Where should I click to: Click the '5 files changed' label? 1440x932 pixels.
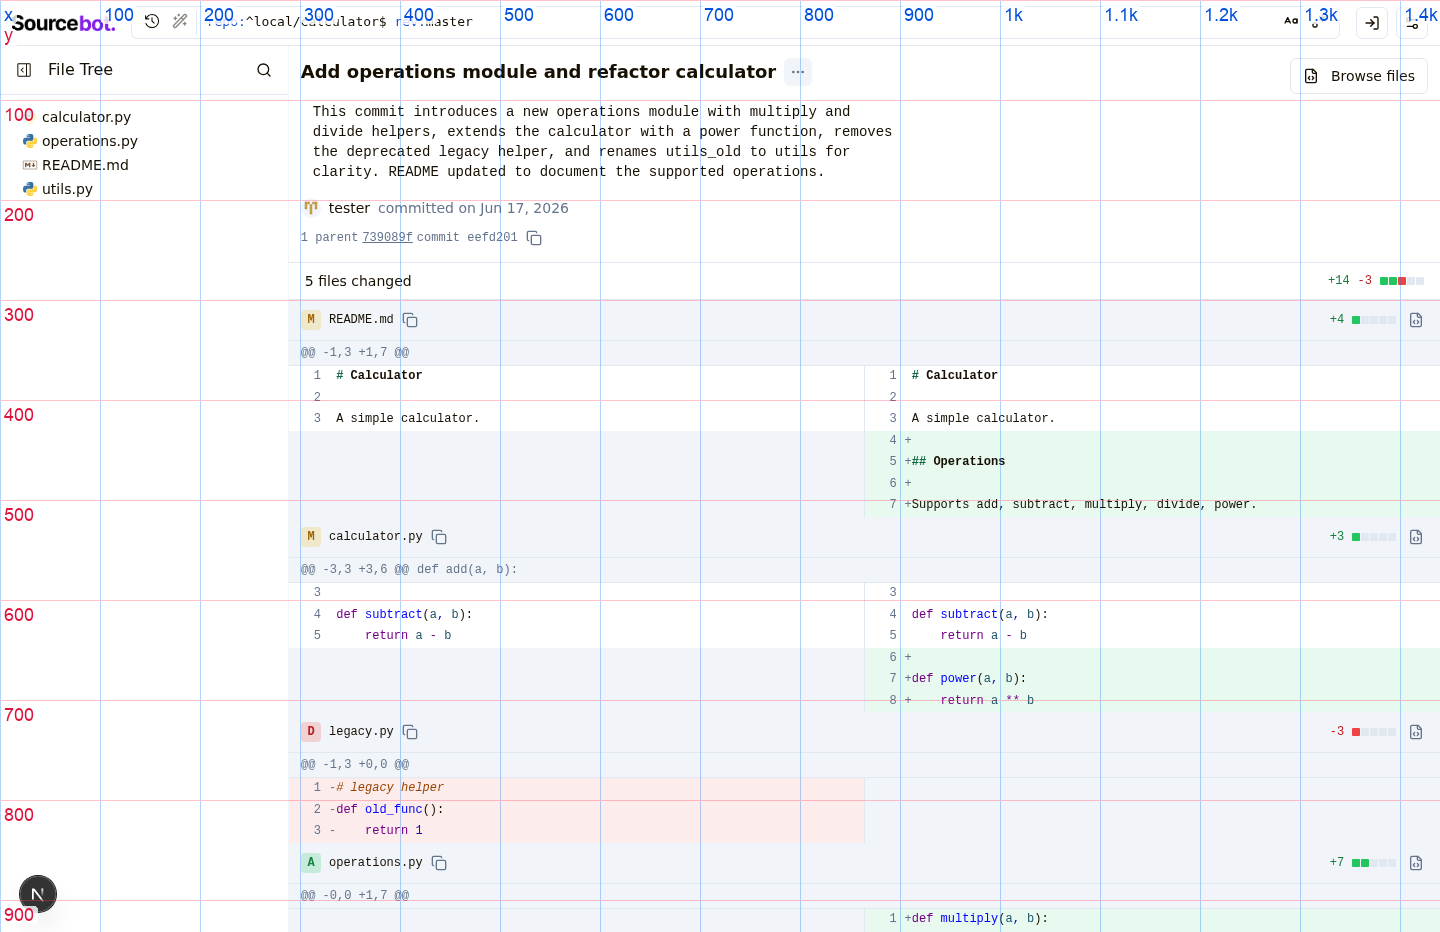358,281
